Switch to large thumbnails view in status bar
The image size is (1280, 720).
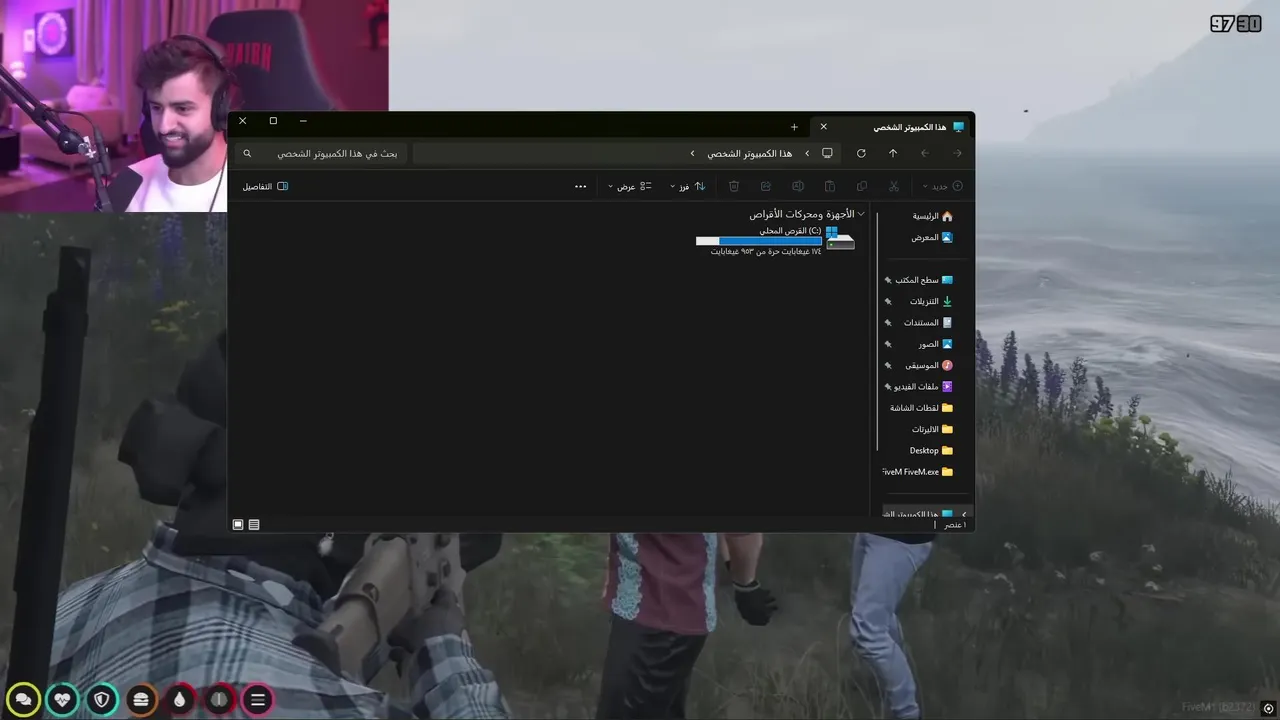(x=238, y=524)
